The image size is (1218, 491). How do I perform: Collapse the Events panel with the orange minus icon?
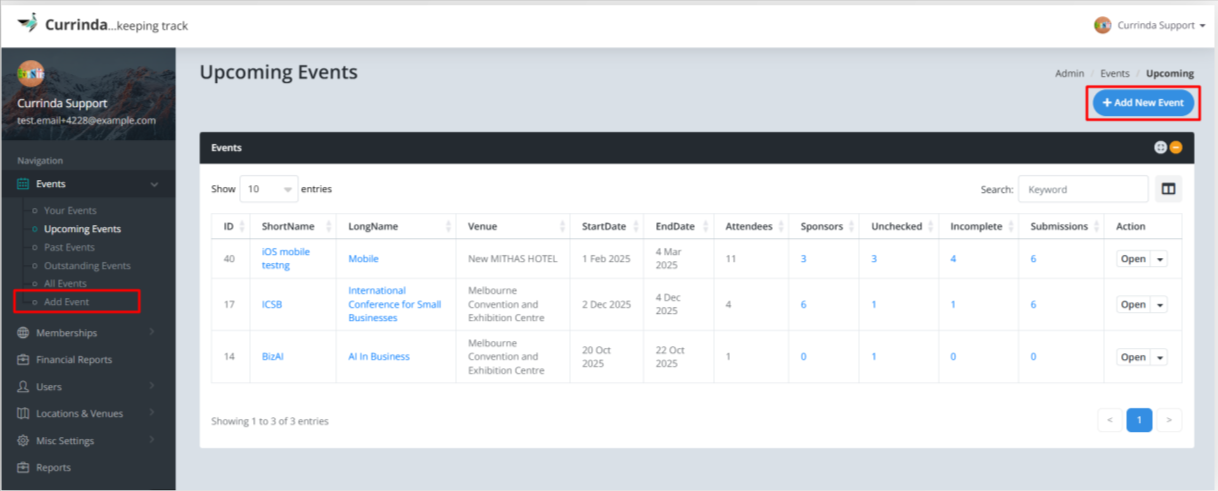[1176, 148]
